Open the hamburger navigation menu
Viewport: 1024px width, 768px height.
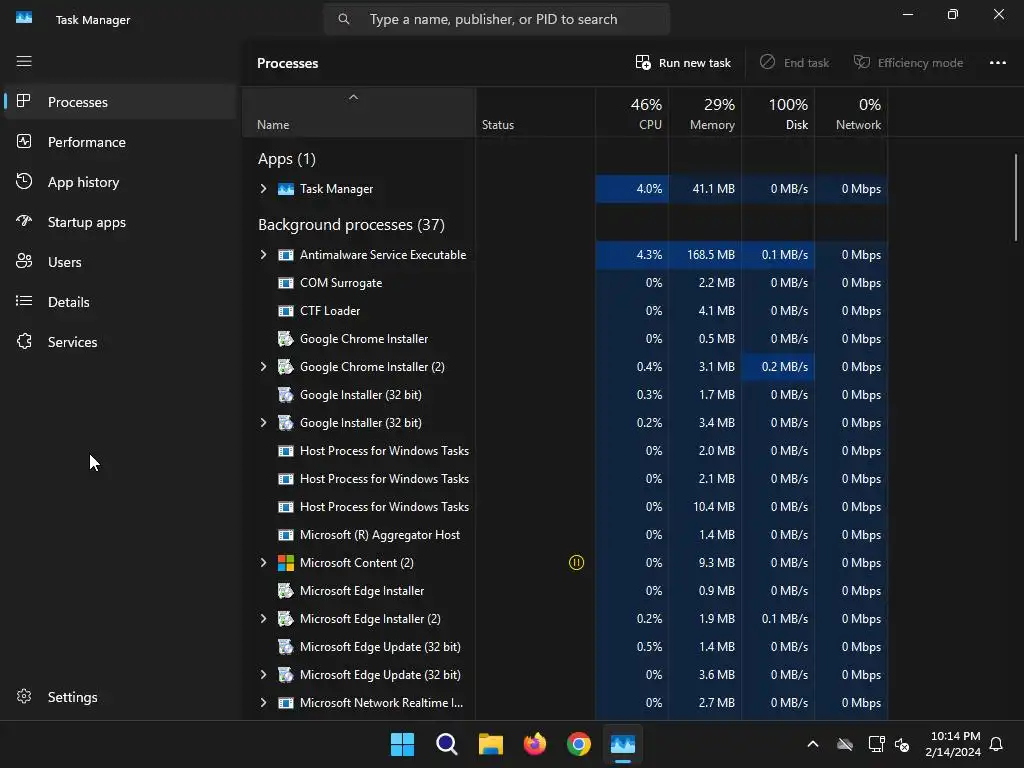click(x=24, y=61)
